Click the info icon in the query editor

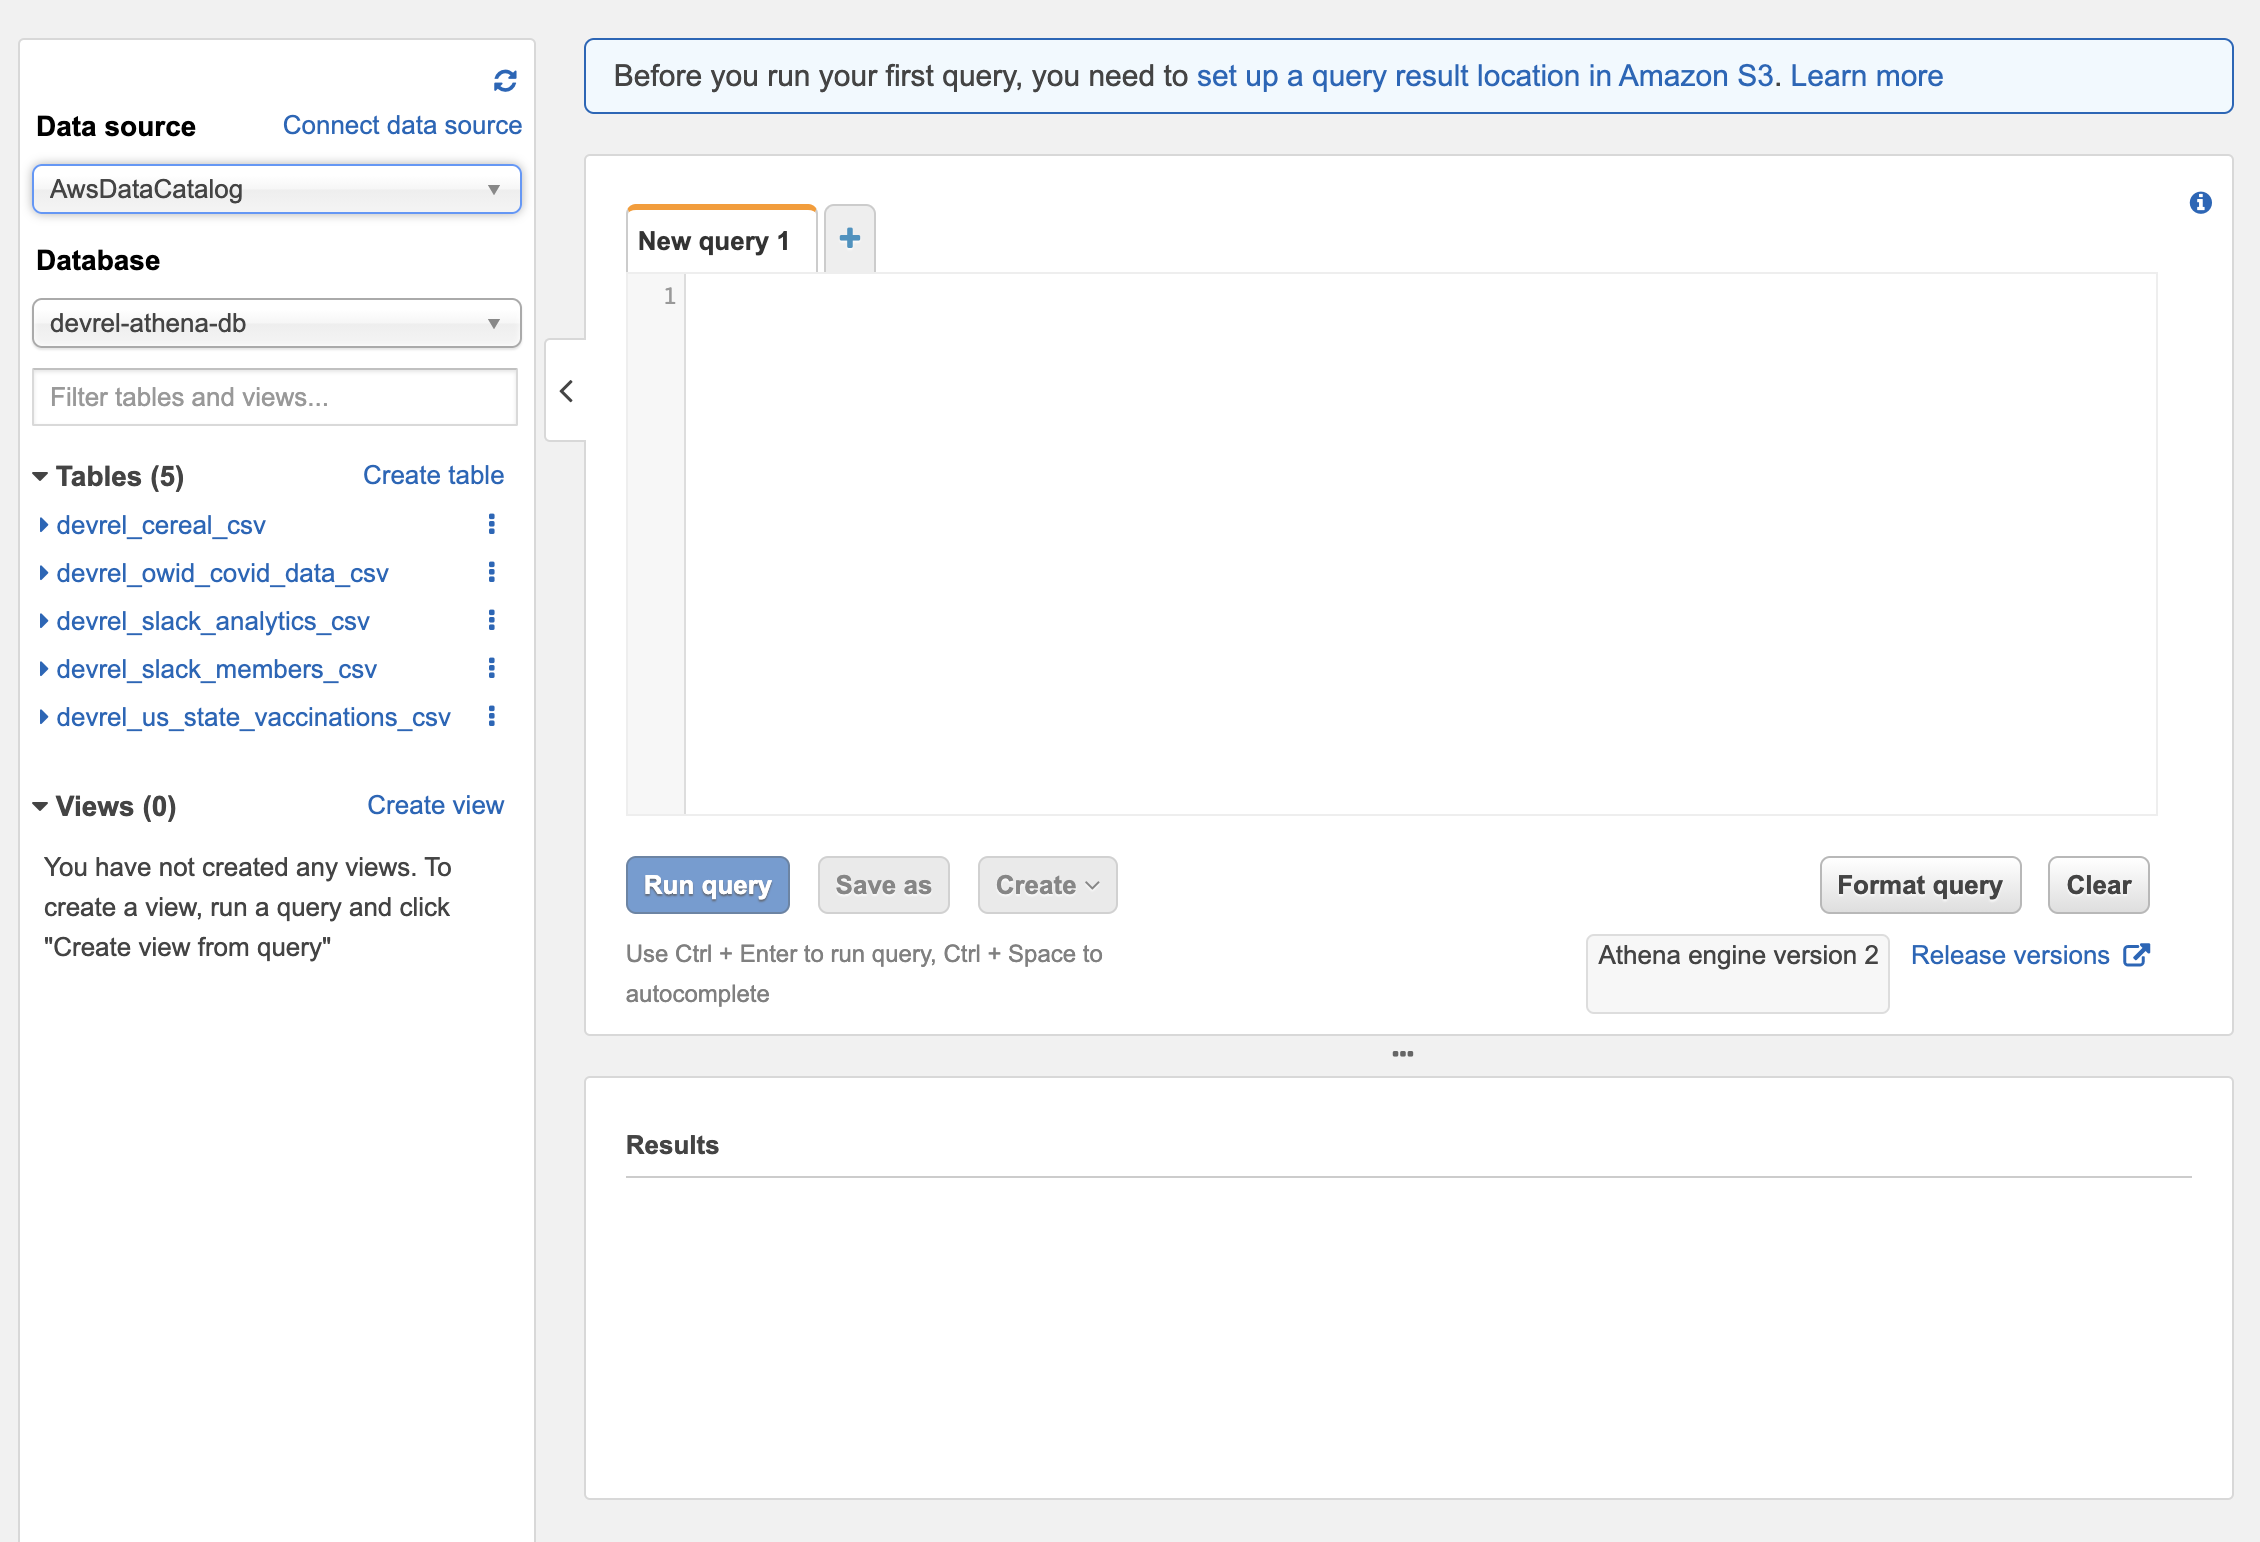[2200, 203]
